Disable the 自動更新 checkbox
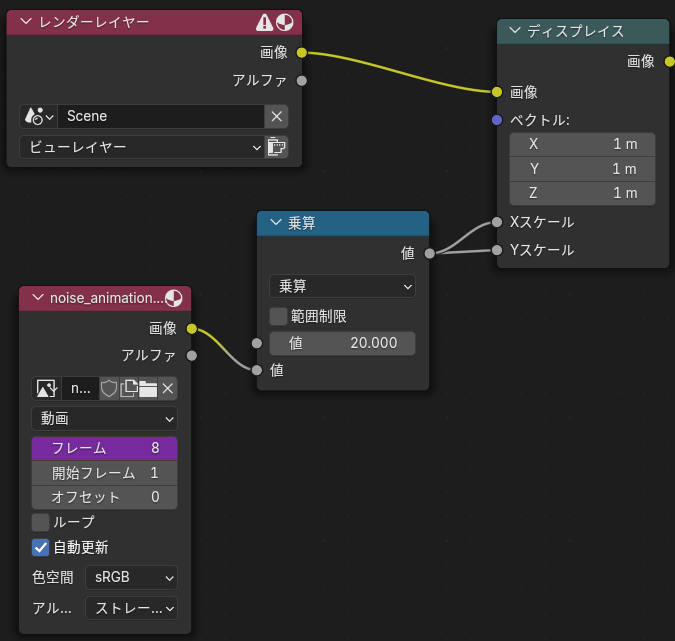675x641 pixels. pos(40,548)
